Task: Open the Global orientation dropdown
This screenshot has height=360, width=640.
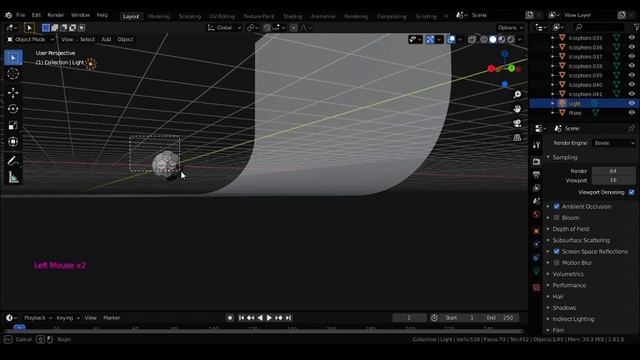Action: [x=224, y=28]
